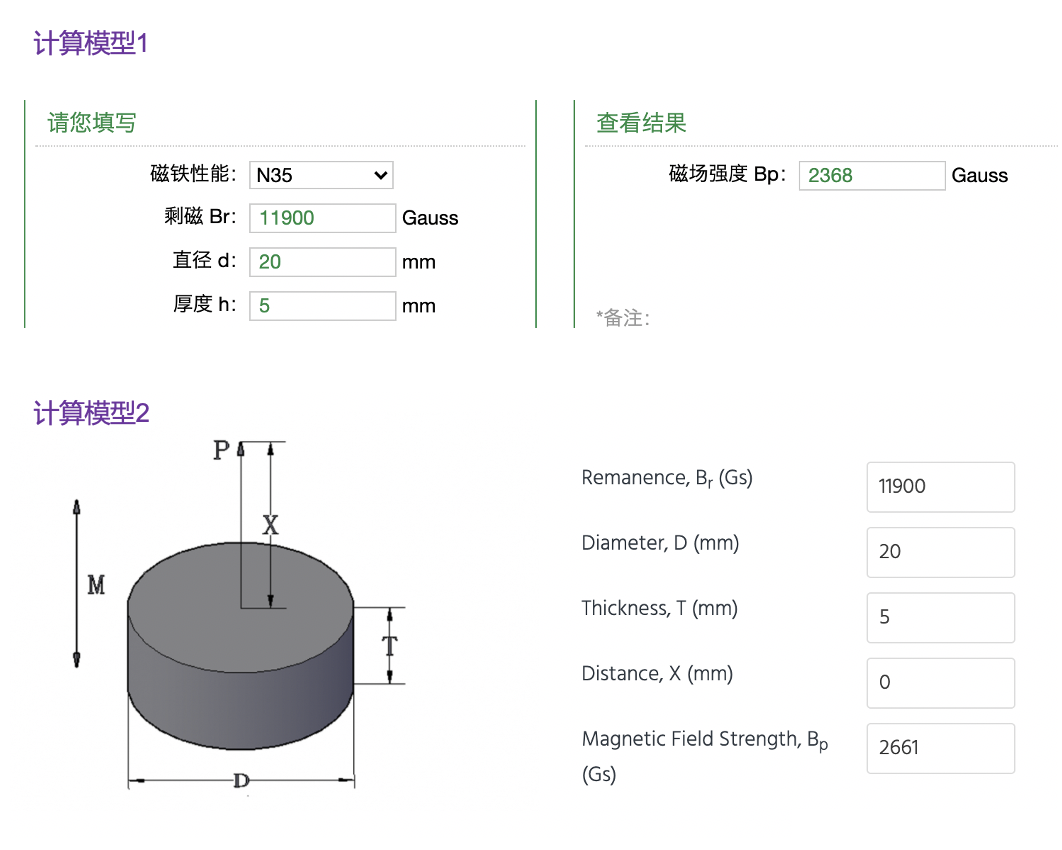This screenshot has width=1062, height=850.
Task: Click the Gauss unit beside 磁场强度 Bp
Action: click(979, 175)
